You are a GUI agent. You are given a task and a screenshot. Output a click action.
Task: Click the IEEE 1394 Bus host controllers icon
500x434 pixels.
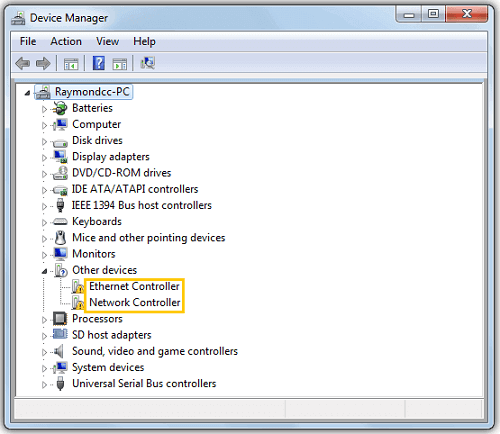pyautogui.click(x=60, y=205)
